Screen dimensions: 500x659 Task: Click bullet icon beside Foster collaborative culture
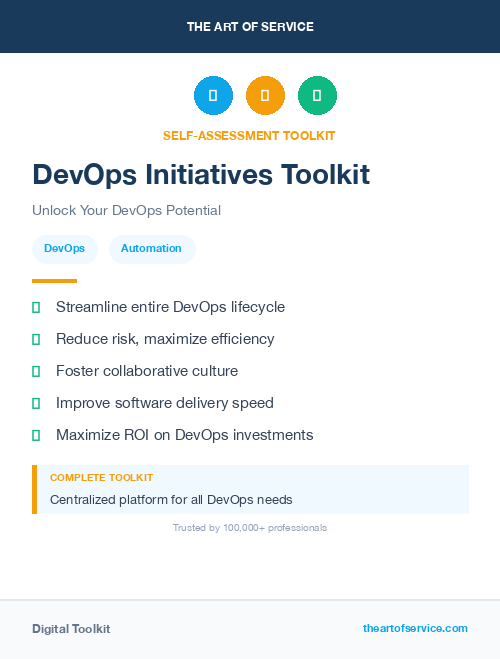pyautogui.click(x=36, y=372)
